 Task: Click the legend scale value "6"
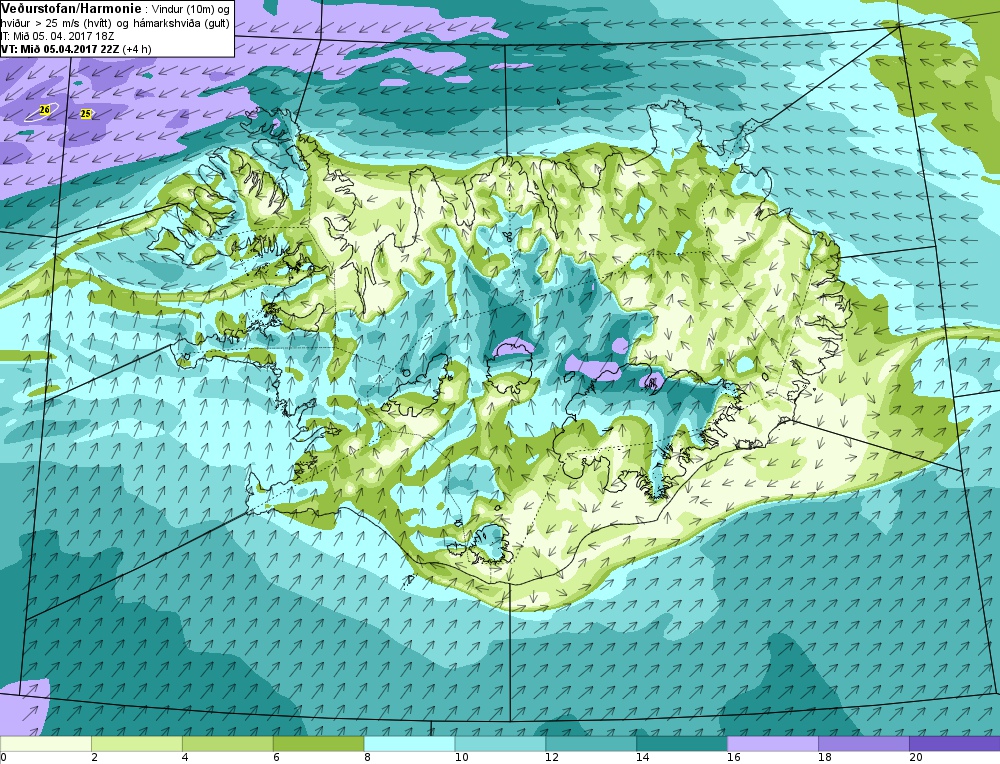coord(276,758)
